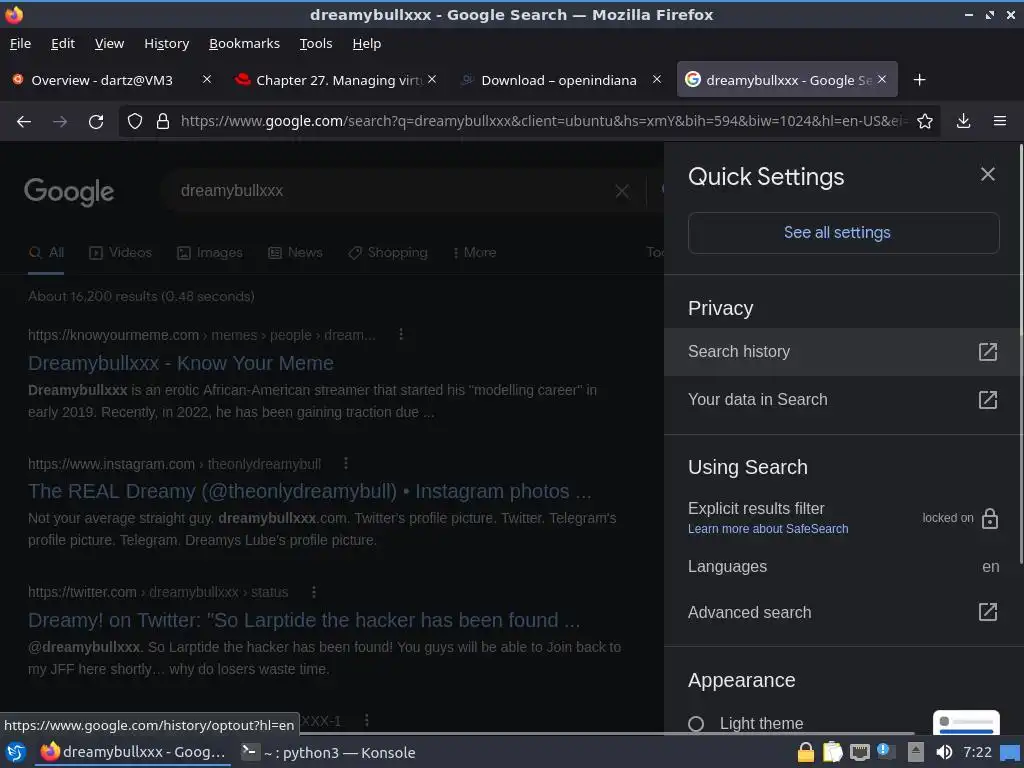Click the Google search input field
Image resolution: width=1024 pixels, height=768 pixels.
[x=392, y=191]
